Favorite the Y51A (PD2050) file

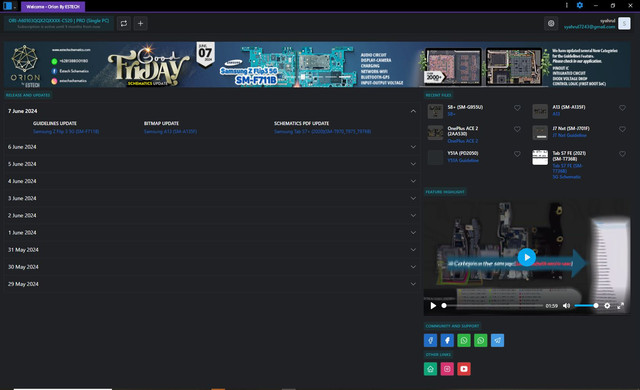point(517,154)
